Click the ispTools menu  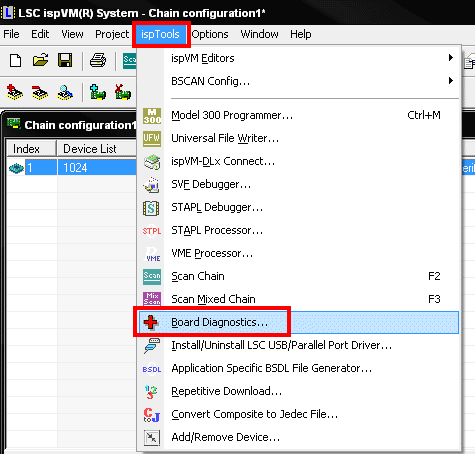click(160, 34)
